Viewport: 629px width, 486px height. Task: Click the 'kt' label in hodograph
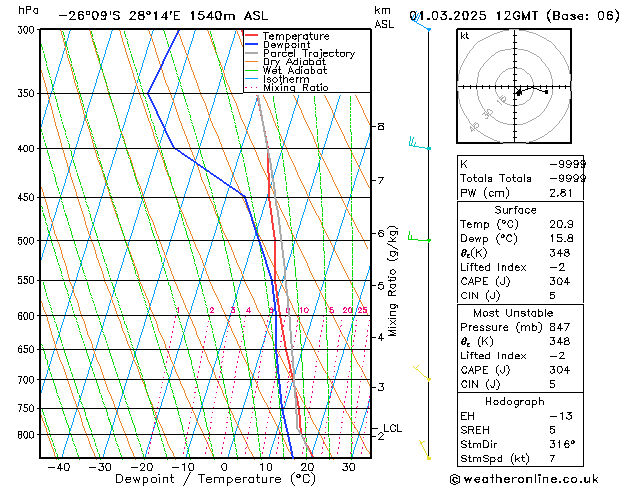tap(465, 36)
